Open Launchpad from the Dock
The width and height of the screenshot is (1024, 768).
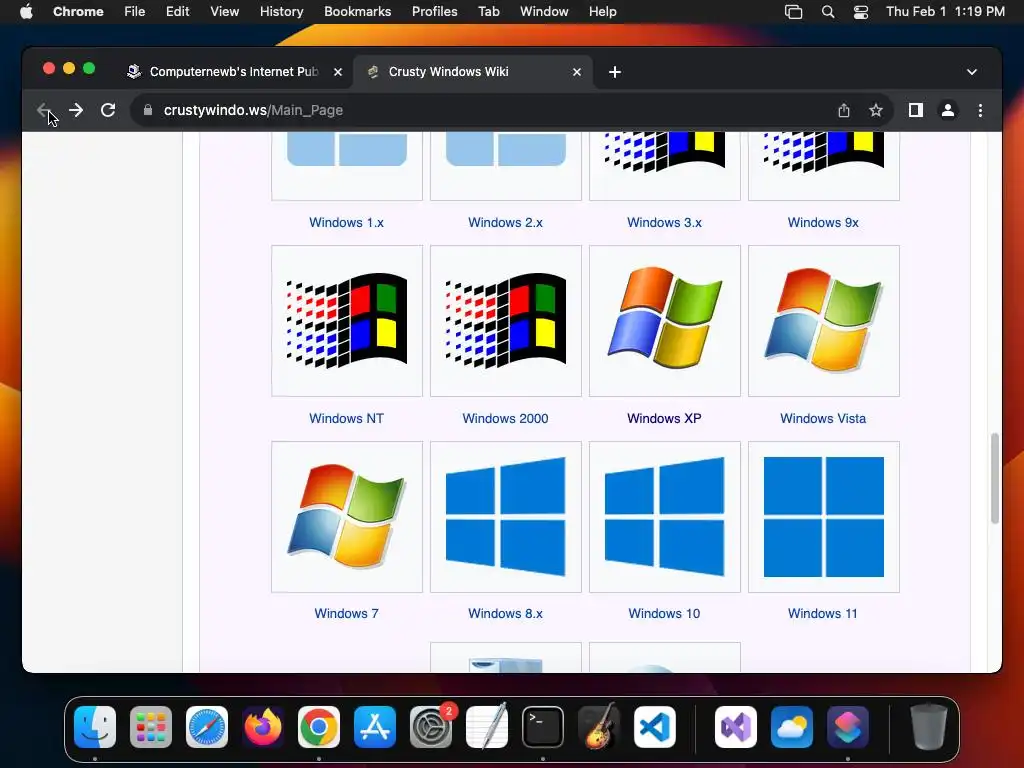pyautogui.click(x=151, y=726)
